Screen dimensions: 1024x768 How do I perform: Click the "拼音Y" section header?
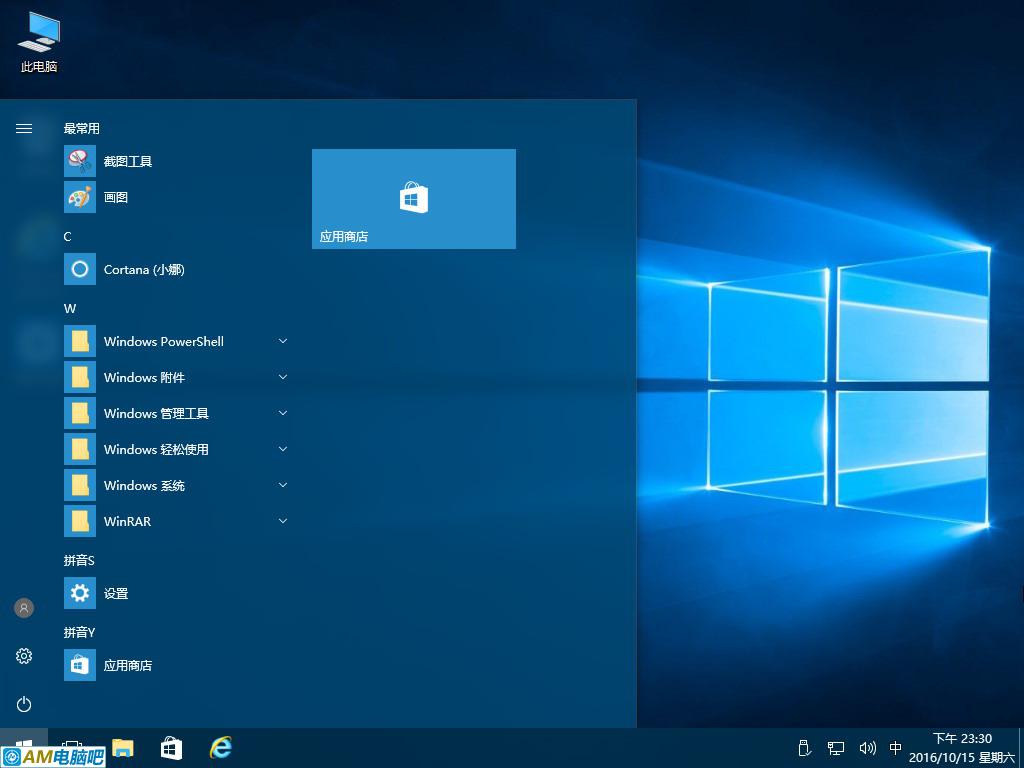pos(79,632)
